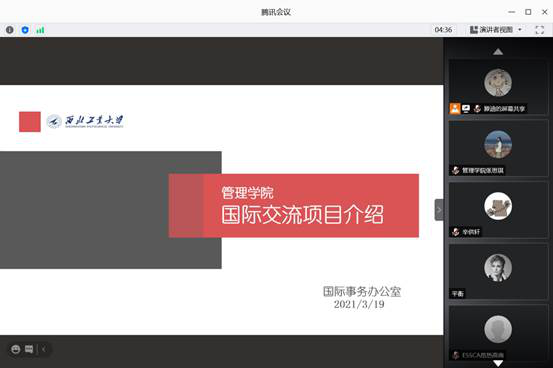Toggle muted mic of ESSCA participant
The image size is (553, 368).
tap(456, 355)
